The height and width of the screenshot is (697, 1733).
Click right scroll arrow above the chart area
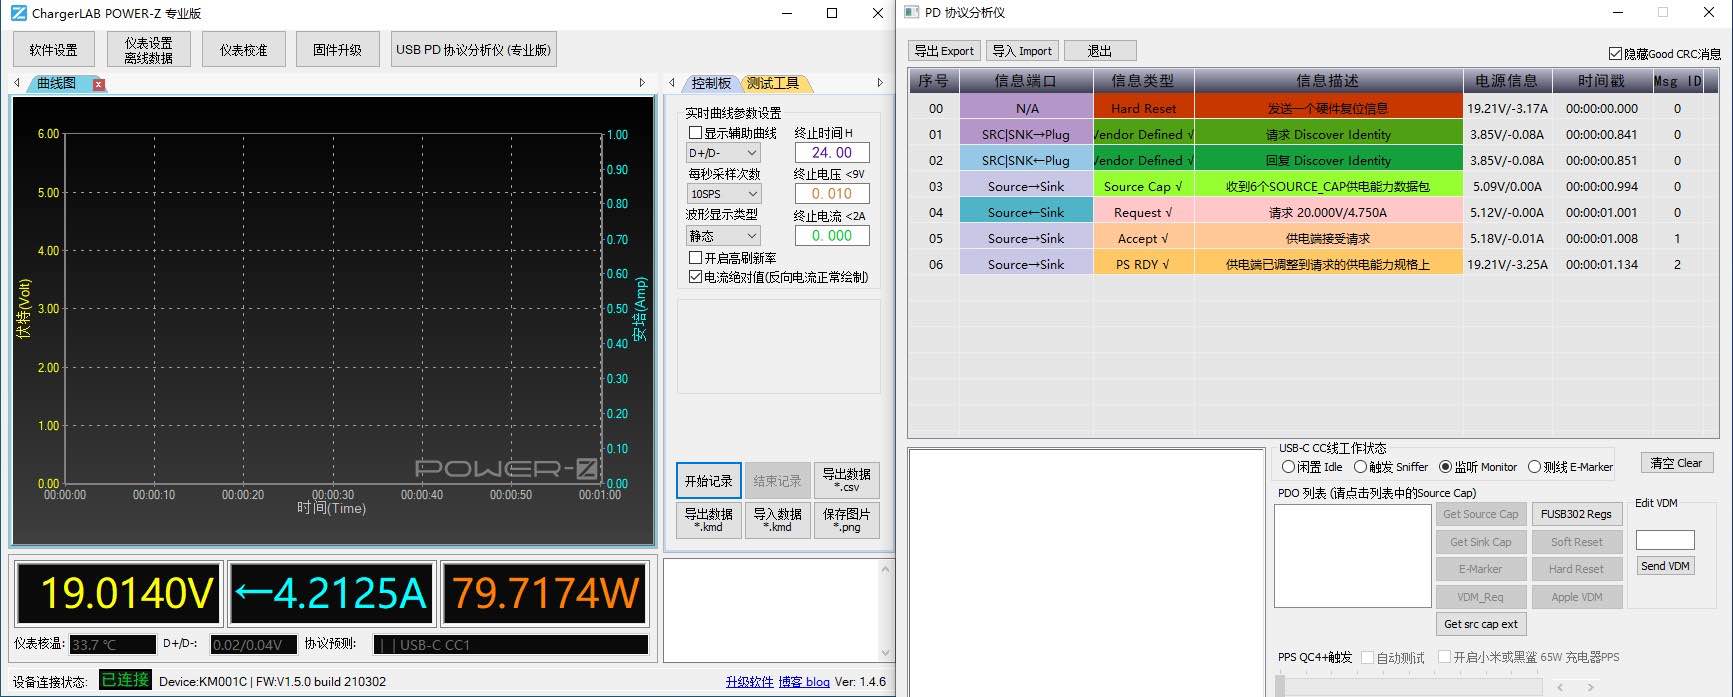point(642,83)
